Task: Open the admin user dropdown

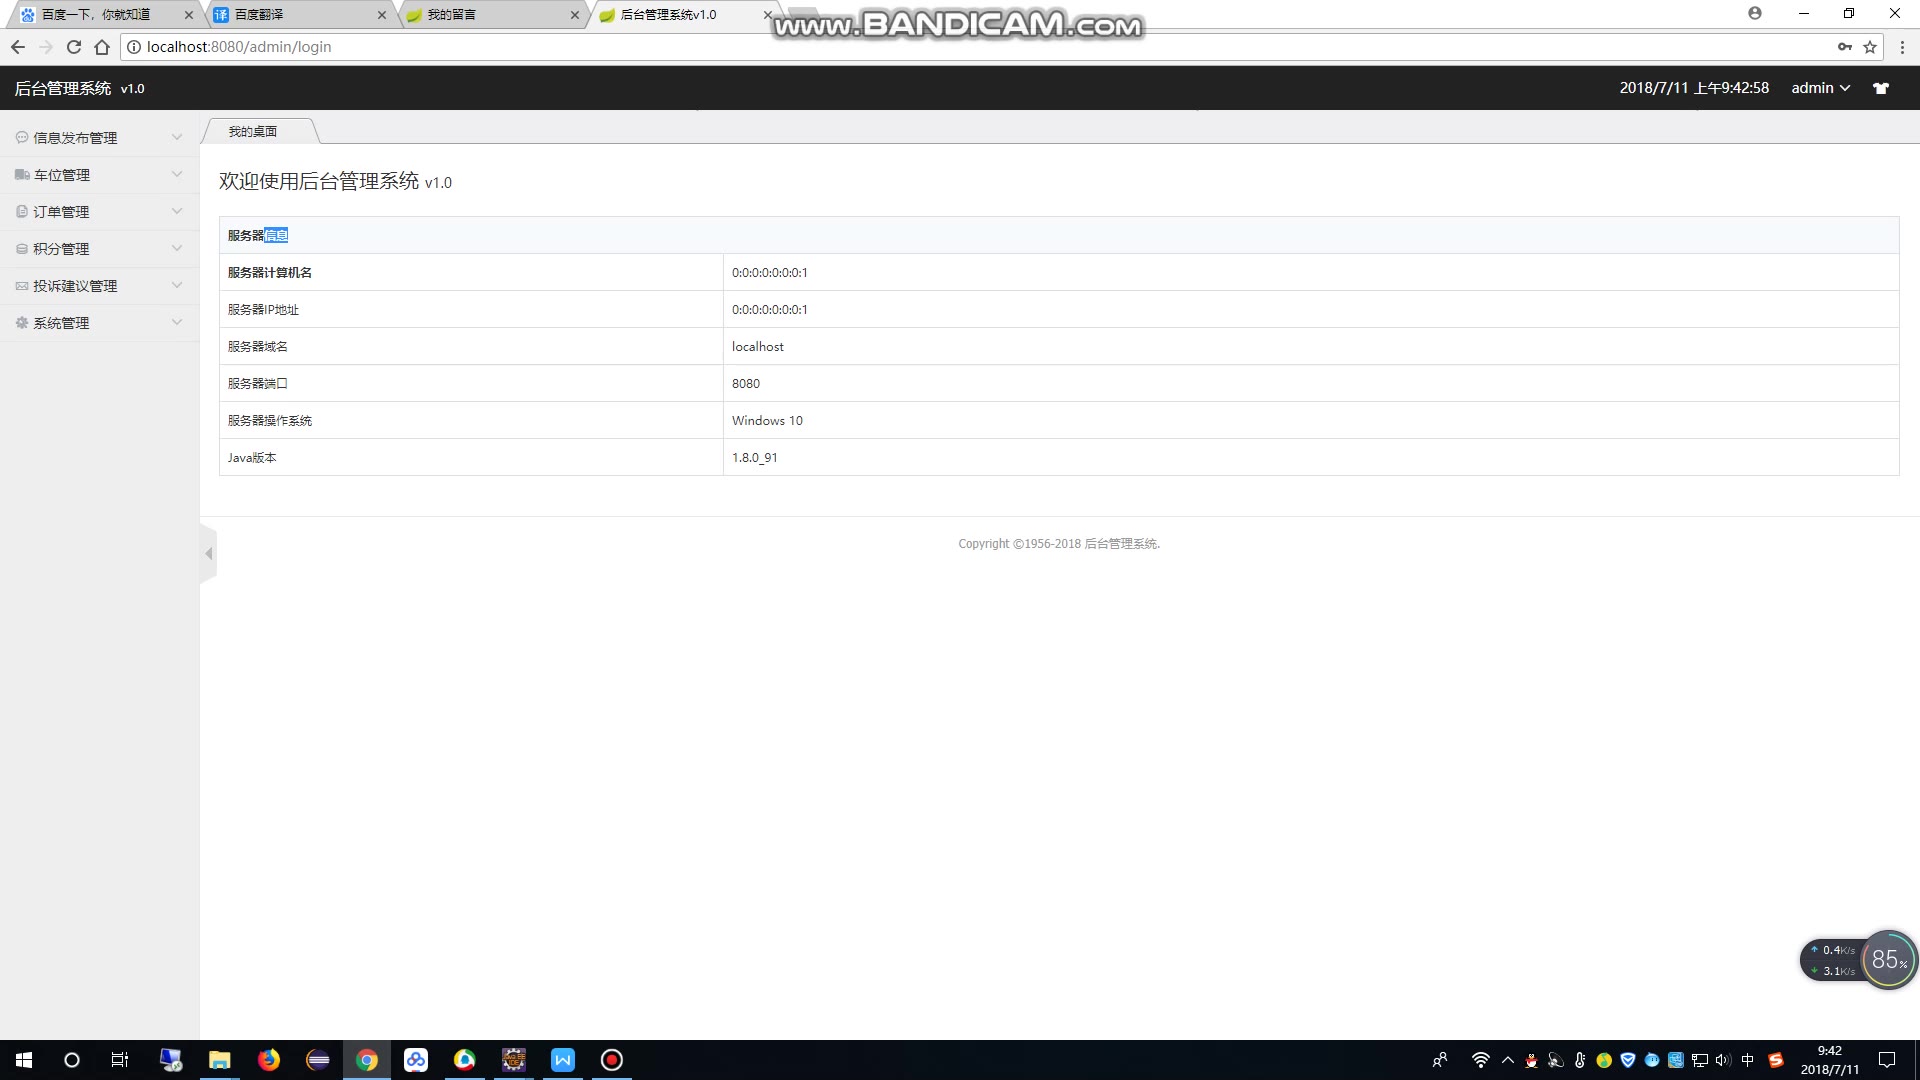Action: click(x=1820, y=88)
